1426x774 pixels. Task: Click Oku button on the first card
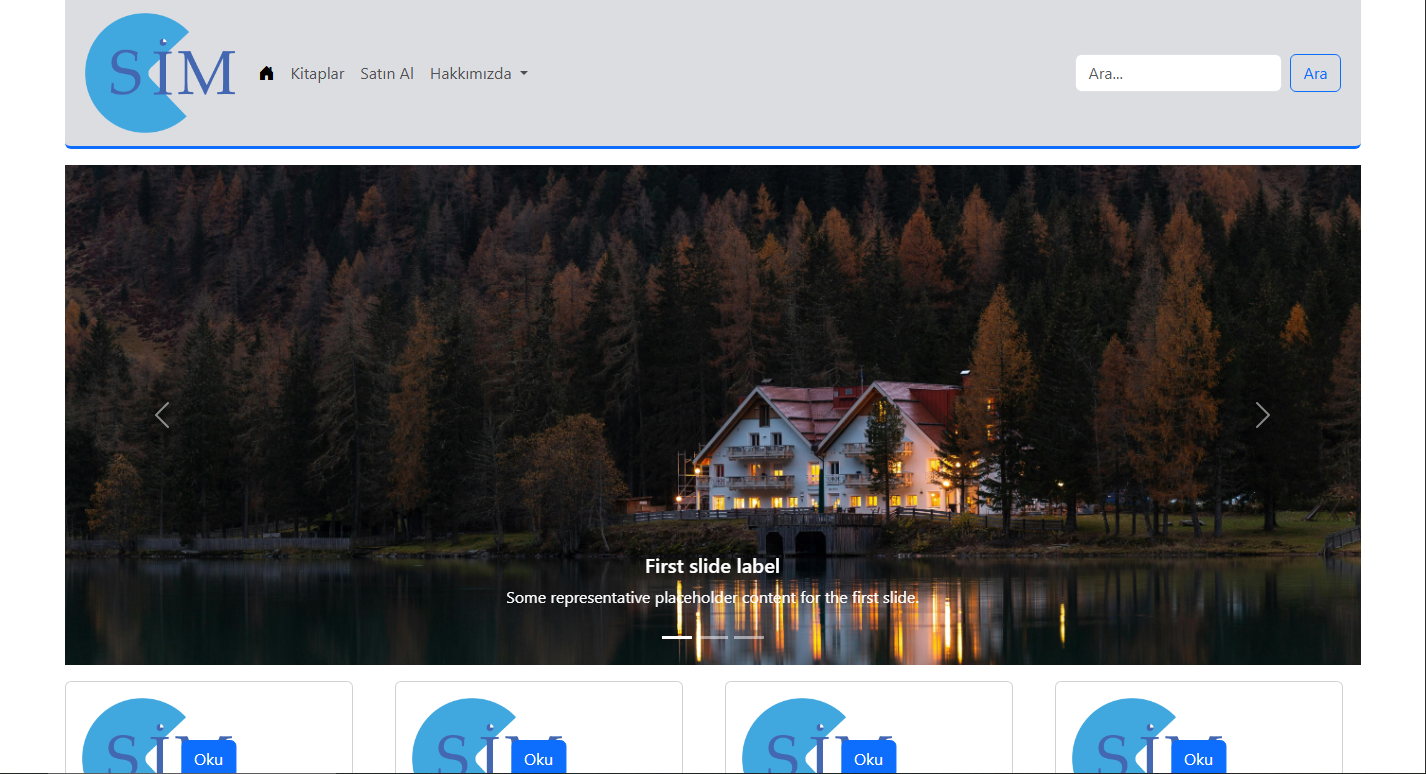(208, 758)
